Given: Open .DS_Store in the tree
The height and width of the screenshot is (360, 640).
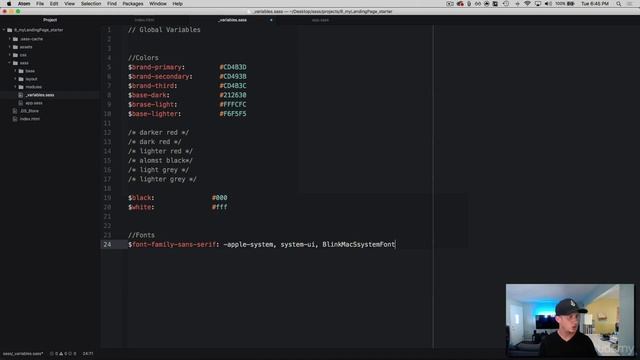Looking at the screenshot, I should pyautogui.click(x=29, y=111).
